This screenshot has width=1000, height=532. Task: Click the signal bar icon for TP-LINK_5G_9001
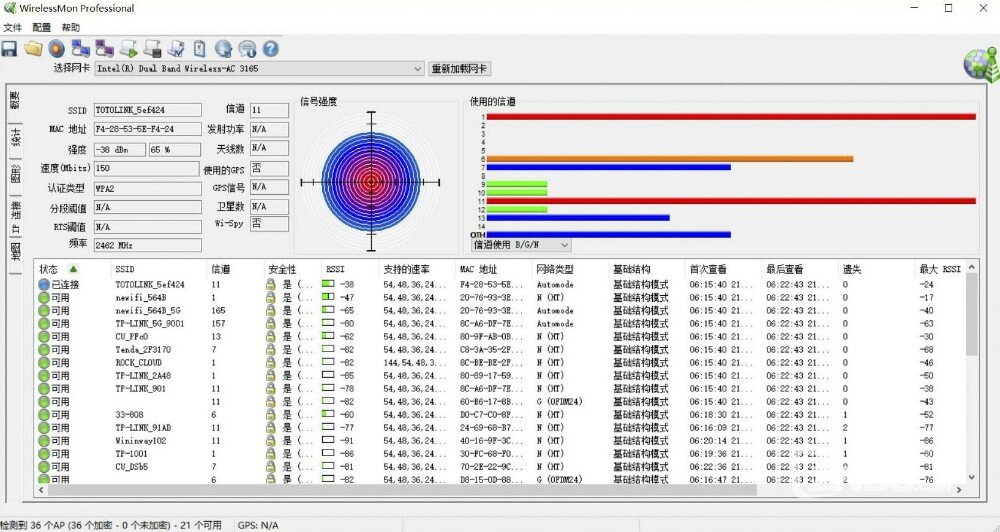[328, 323]
